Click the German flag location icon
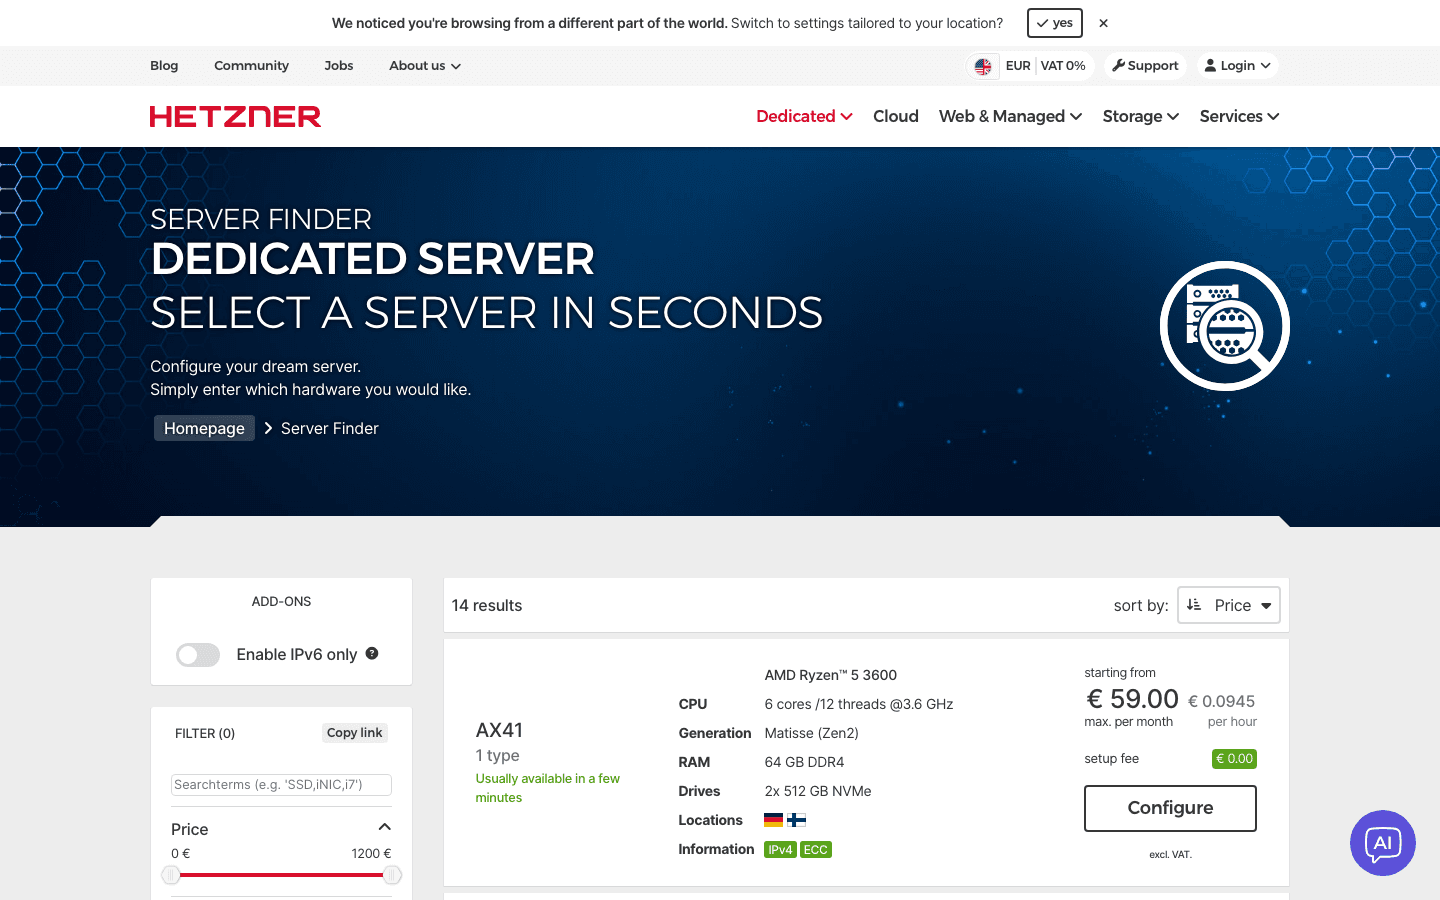Image resolution: width=1440 pixels, height=900 pixels. (773, 820)
